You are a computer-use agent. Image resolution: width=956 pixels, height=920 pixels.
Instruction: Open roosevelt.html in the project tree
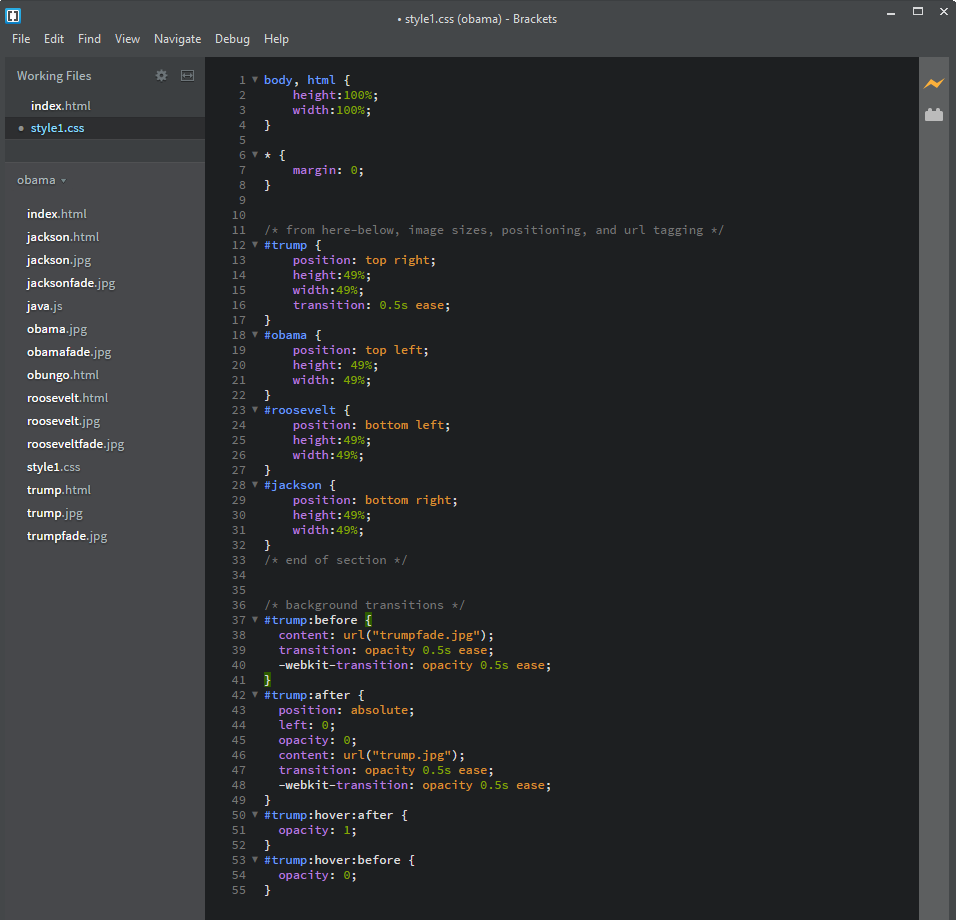(67, 398)
